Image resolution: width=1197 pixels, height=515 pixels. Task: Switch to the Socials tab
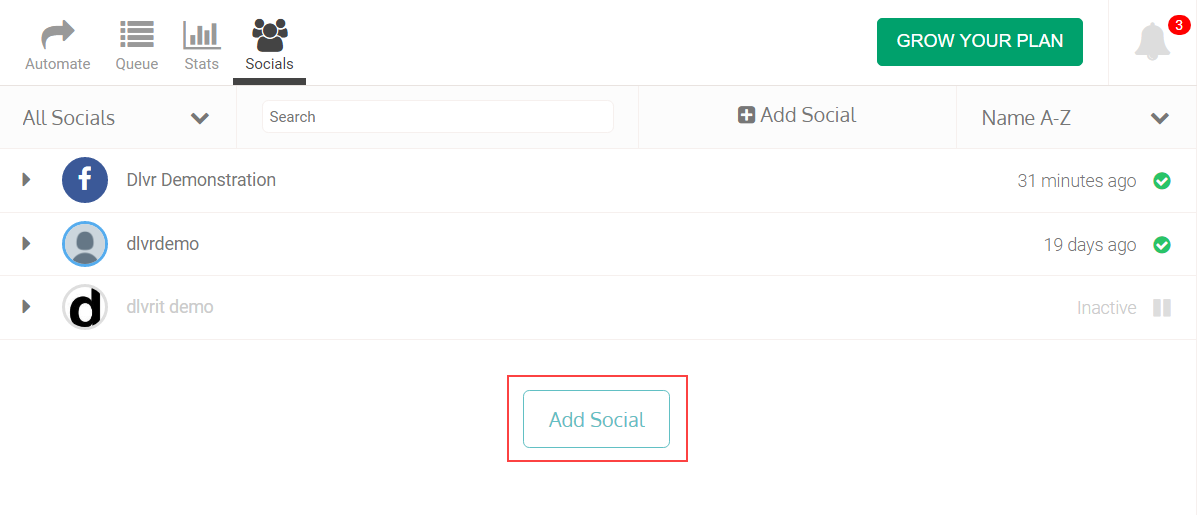(x=269, y=46)
